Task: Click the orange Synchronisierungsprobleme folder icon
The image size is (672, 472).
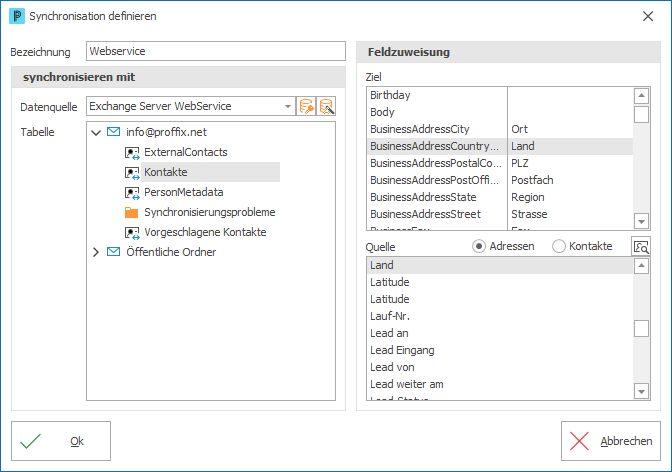Action: click(132, 212)
